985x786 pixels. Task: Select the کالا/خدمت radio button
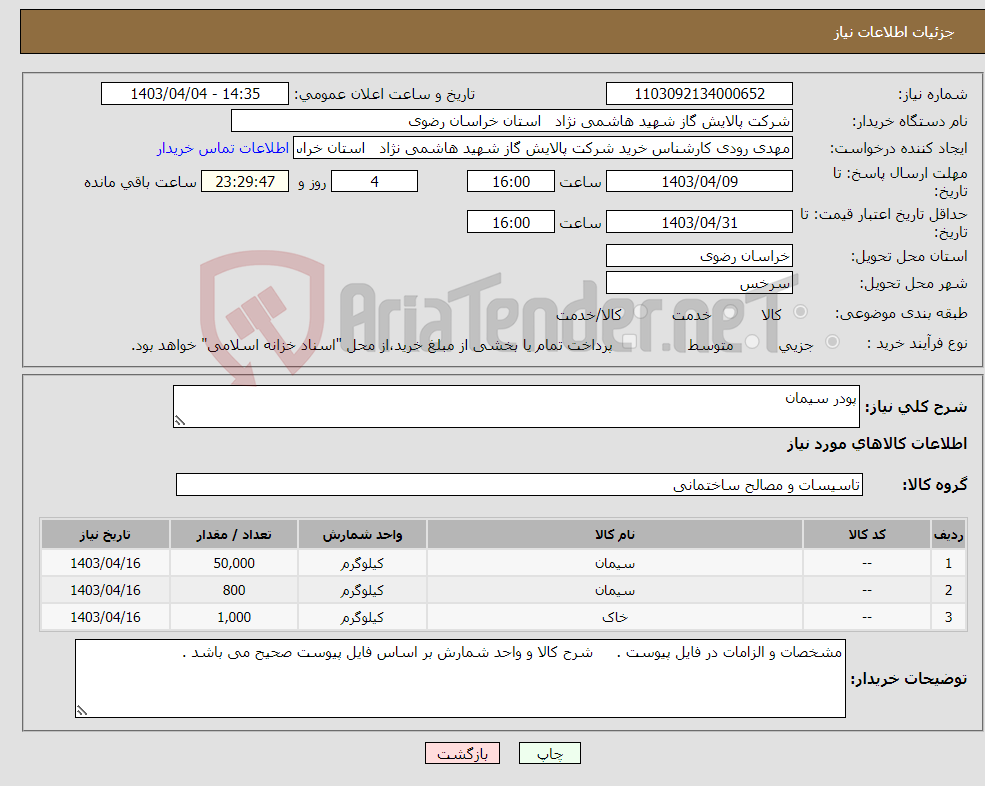tap(640, 312)
